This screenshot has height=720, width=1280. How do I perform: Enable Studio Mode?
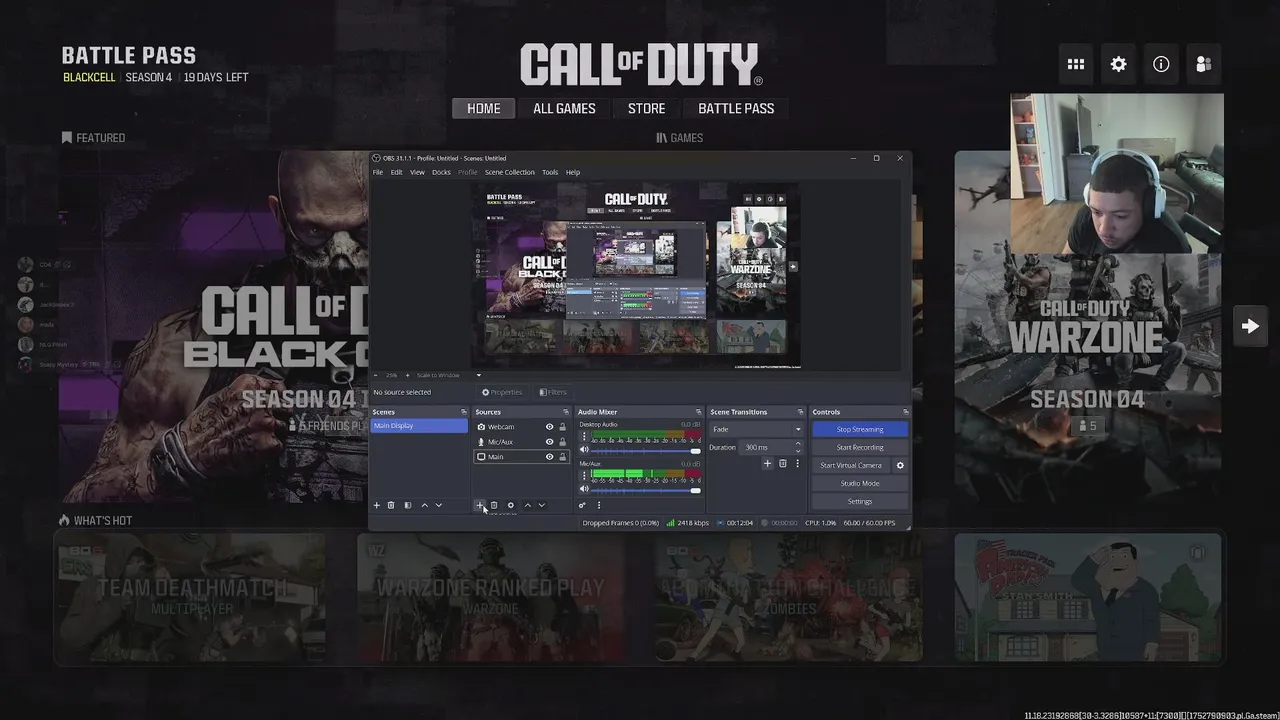point(860,483)
